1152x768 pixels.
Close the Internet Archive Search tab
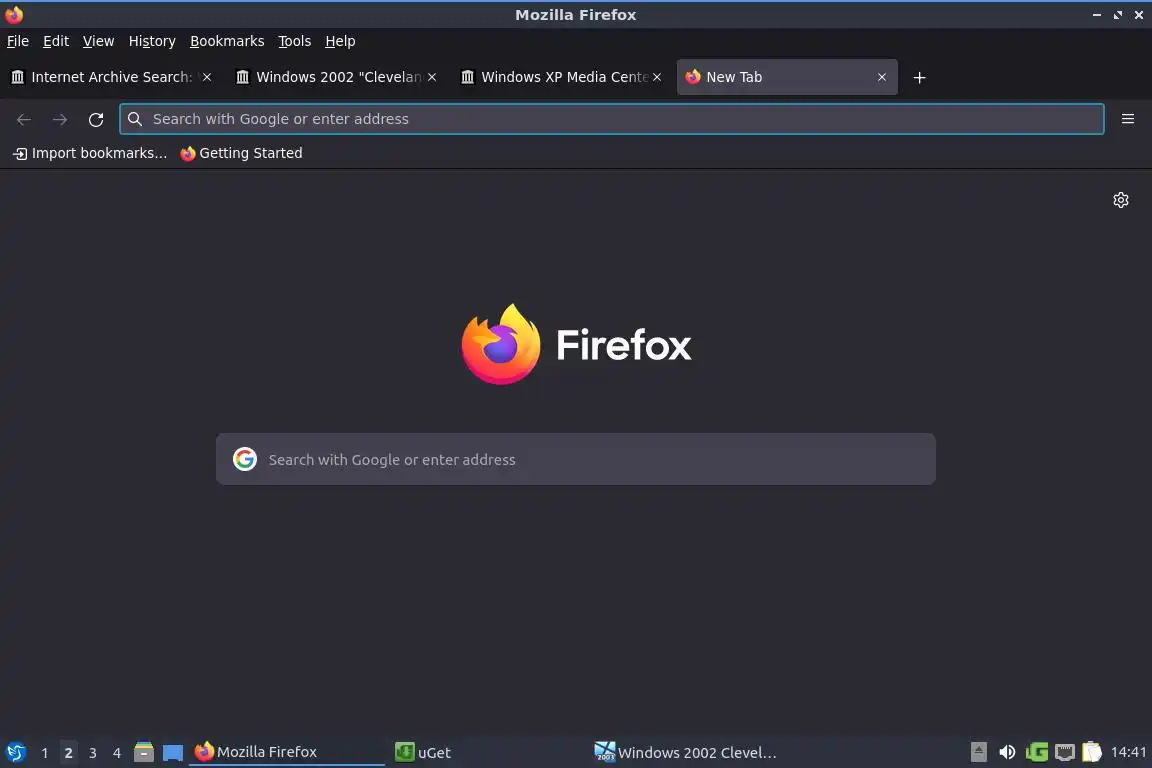(207, 77)
